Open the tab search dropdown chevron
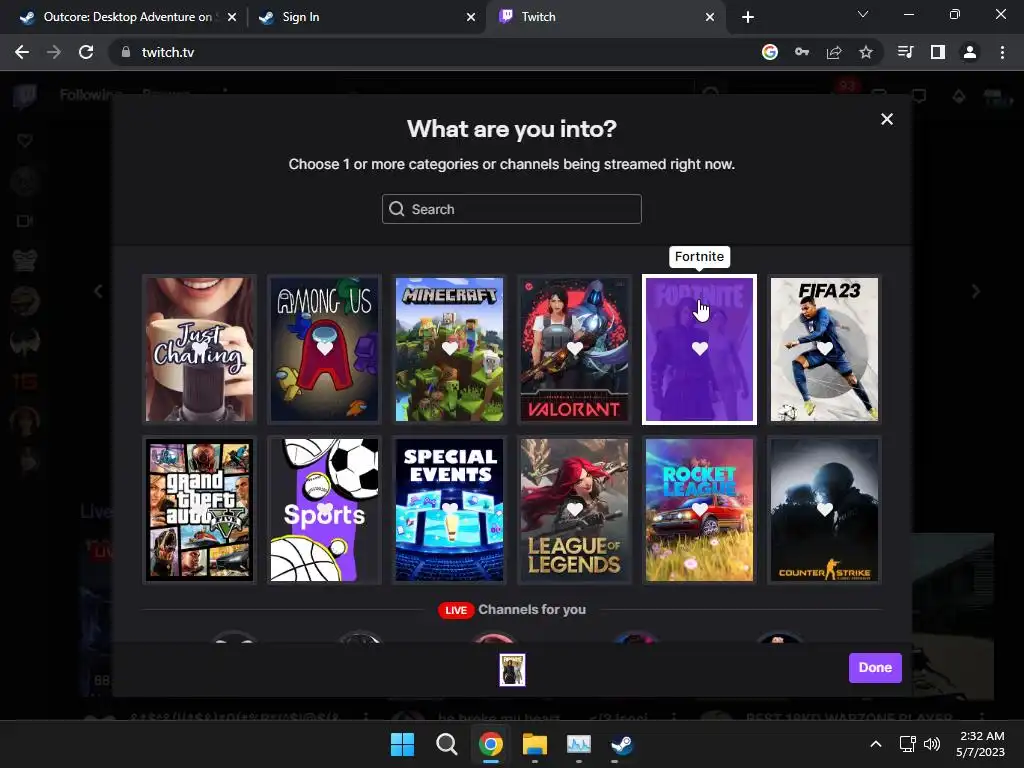The height and width of the screenshot is (768, 1024). 863,14
